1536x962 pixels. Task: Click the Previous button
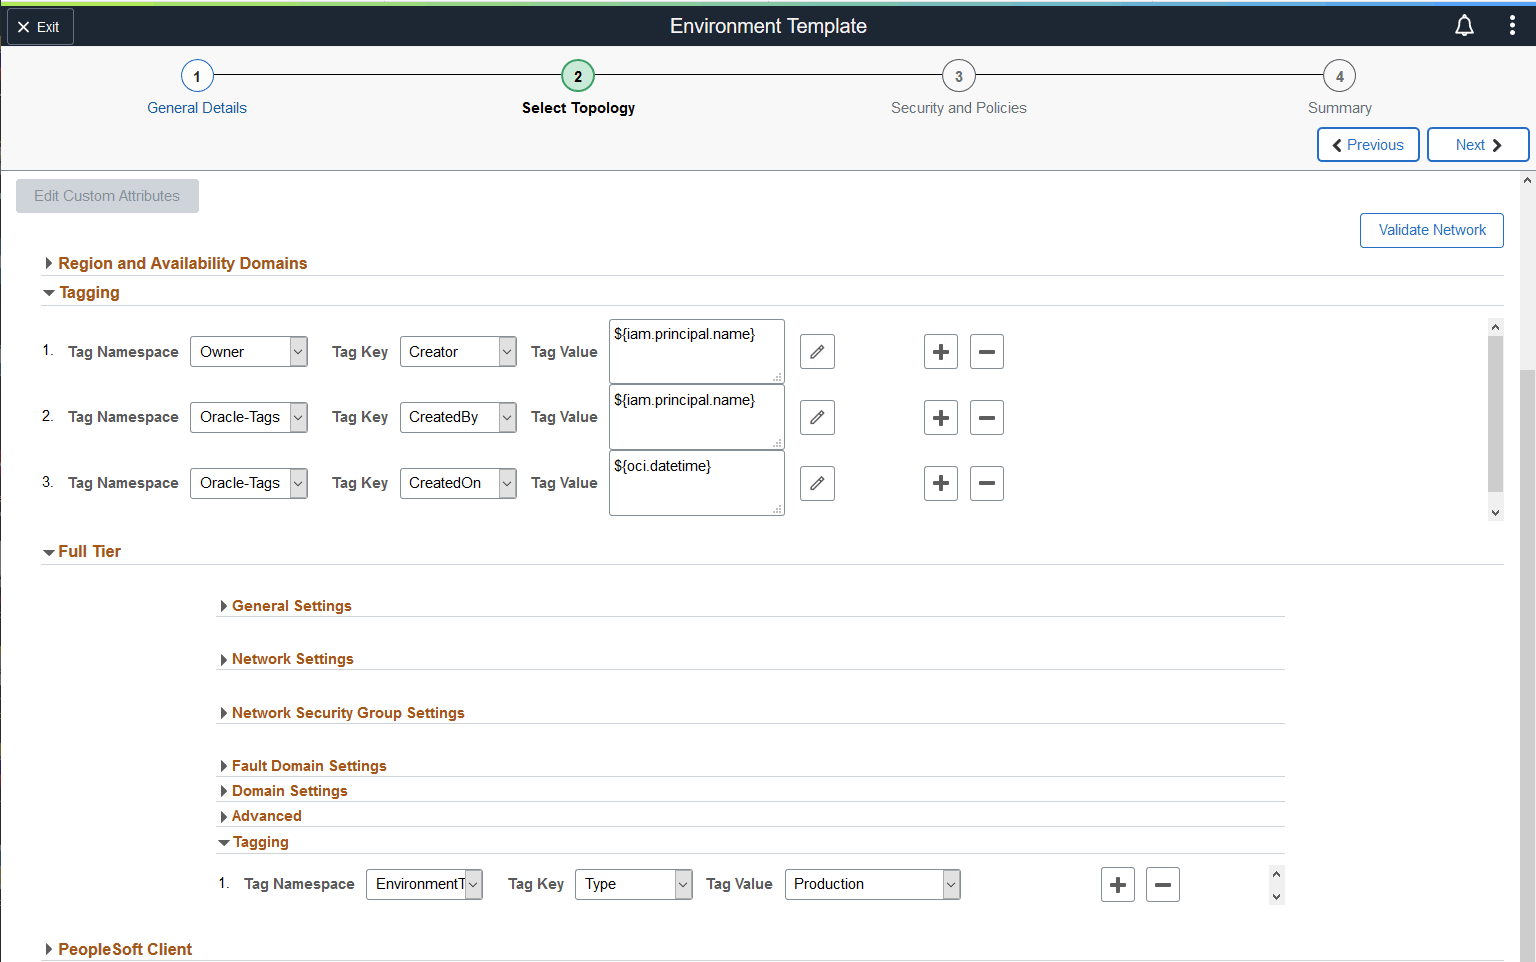tap(1368, 145)
